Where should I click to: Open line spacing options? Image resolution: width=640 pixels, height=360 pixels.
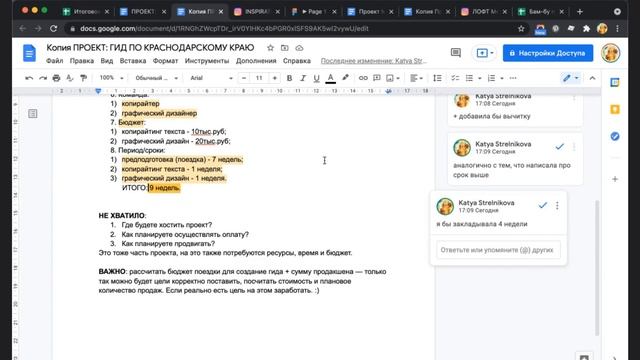click(x=437, y=78)
